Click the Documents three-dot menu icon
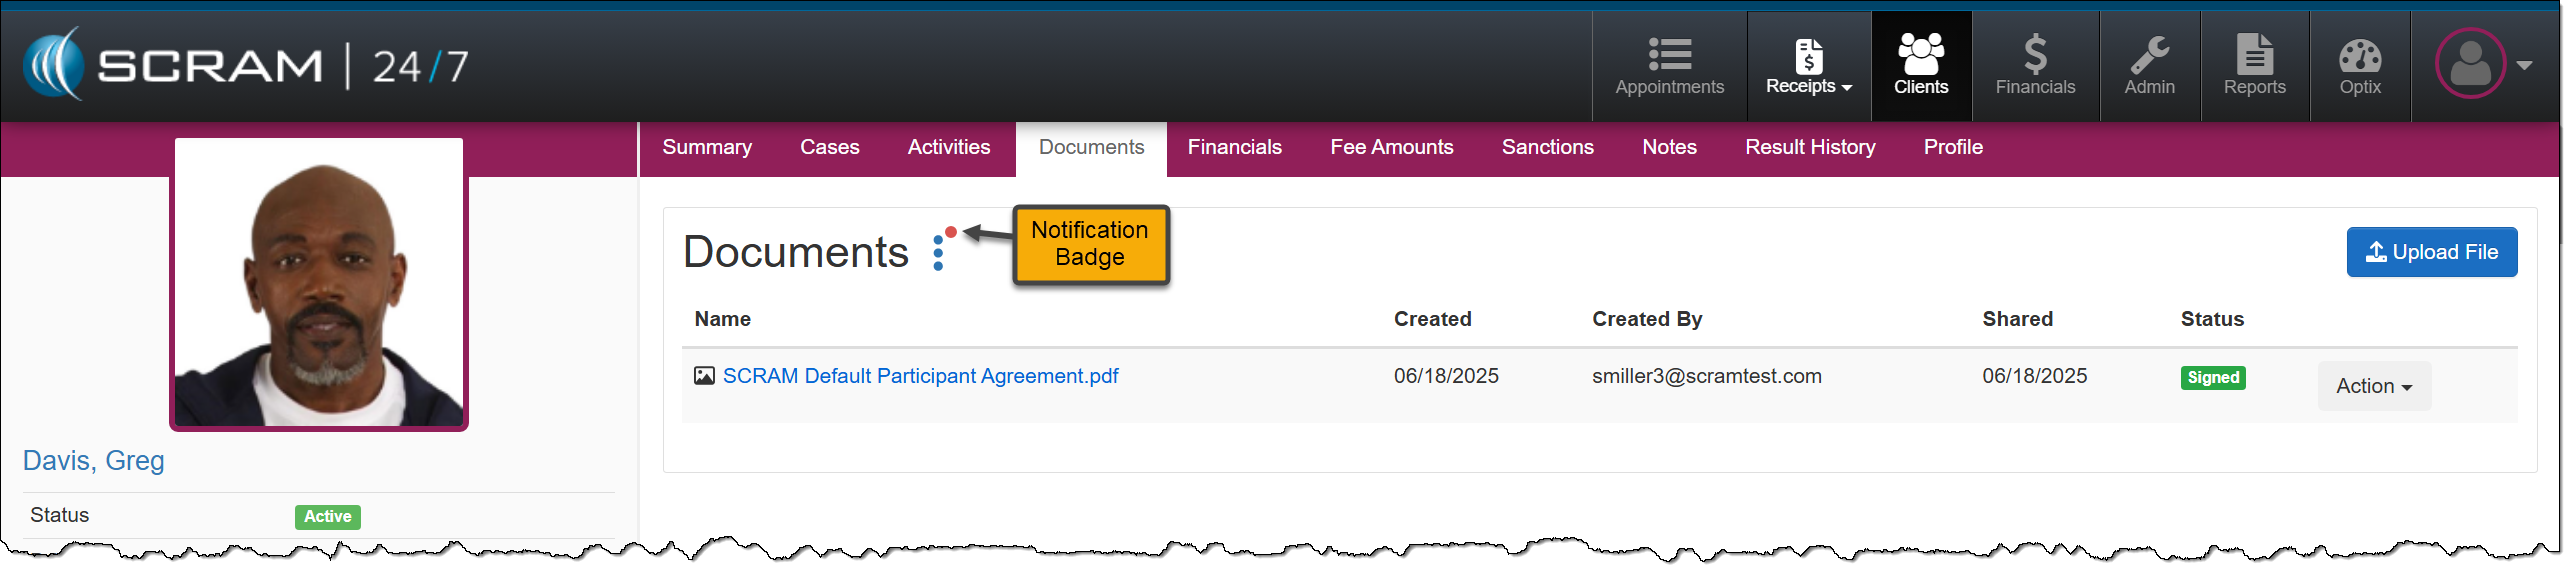Viewport: 2567px width, 576px height. click(938, 253)
